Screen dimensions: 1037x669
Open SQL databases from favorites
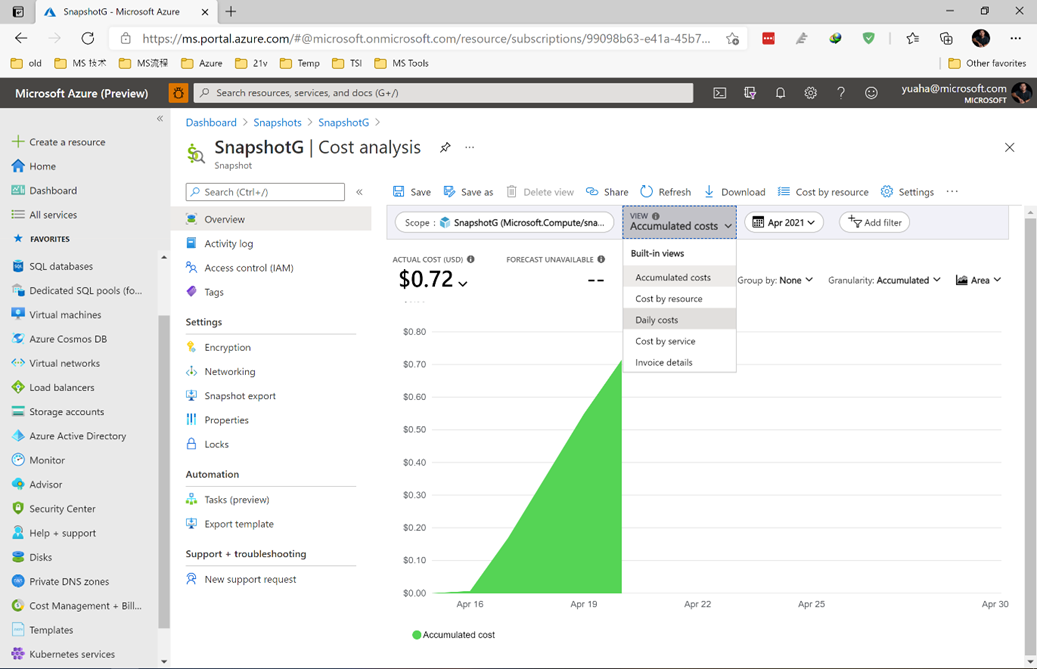point(62,266)
